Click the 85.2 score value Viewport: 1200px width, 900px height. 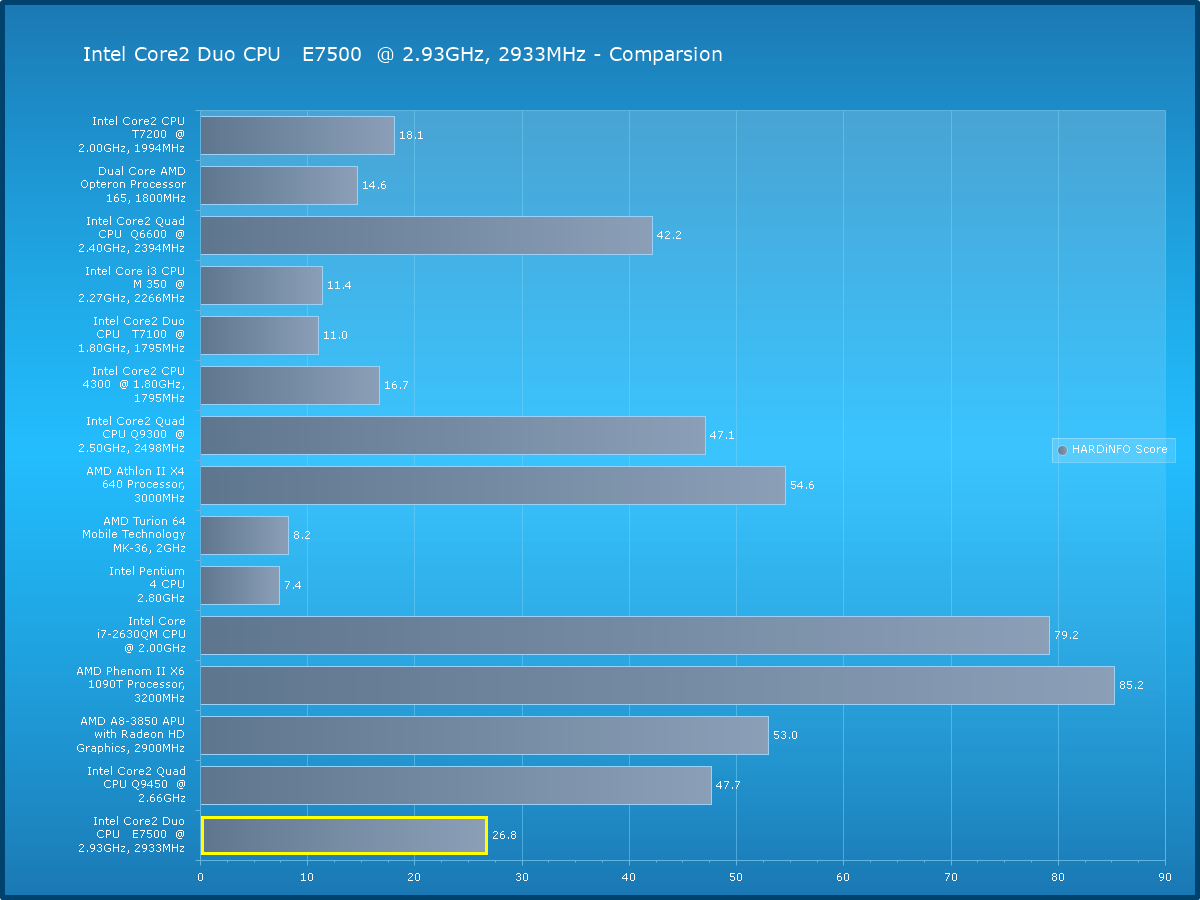tap(1131, 685)
